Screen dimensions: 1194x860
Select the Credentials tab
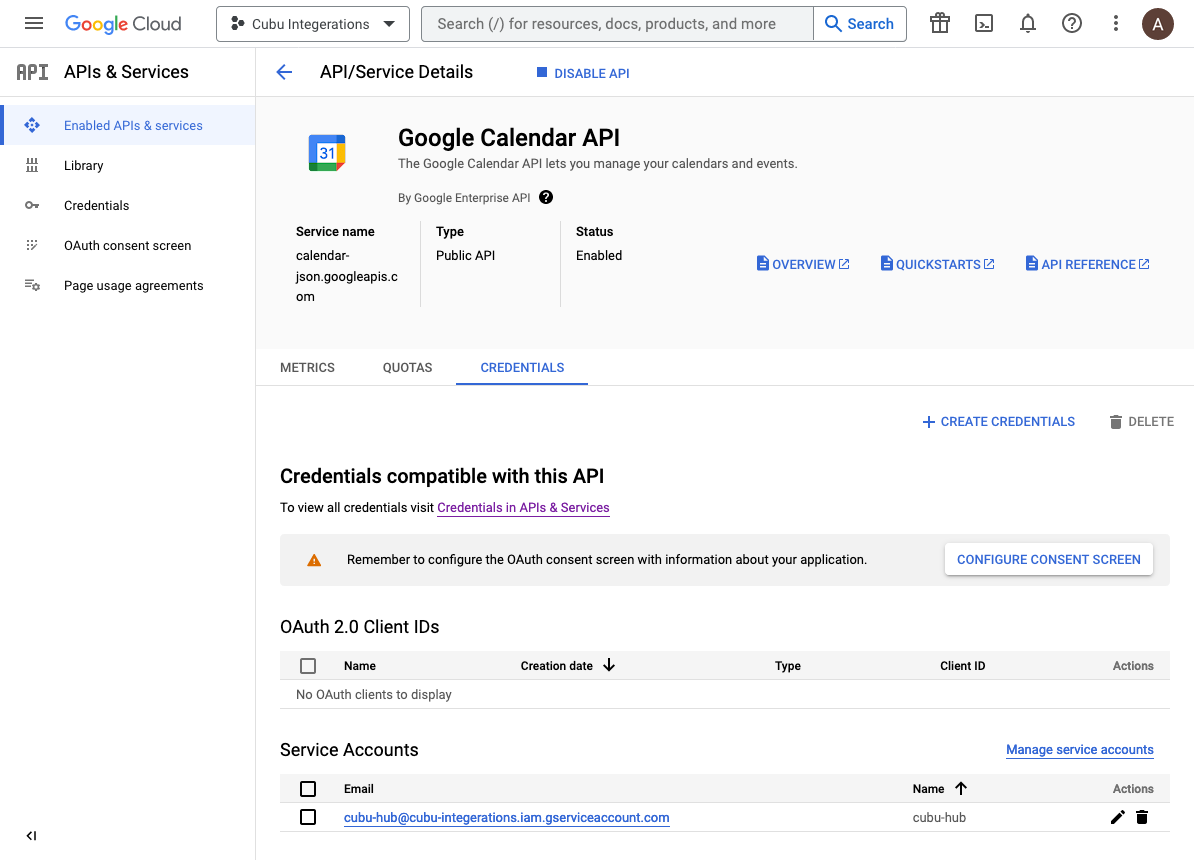click(522, 367)
